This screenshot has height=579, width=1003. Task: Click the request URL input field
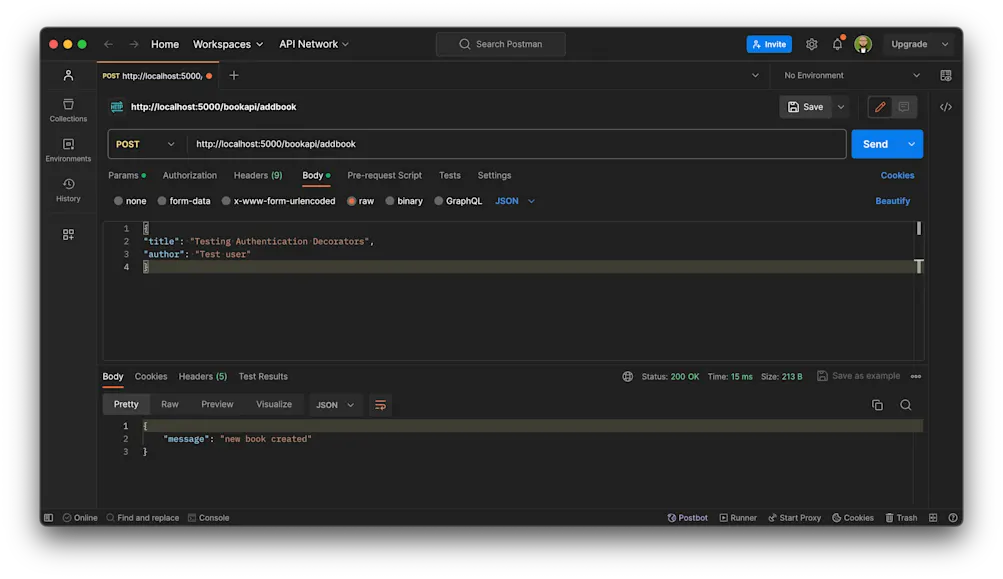click(x=517, y=144)
